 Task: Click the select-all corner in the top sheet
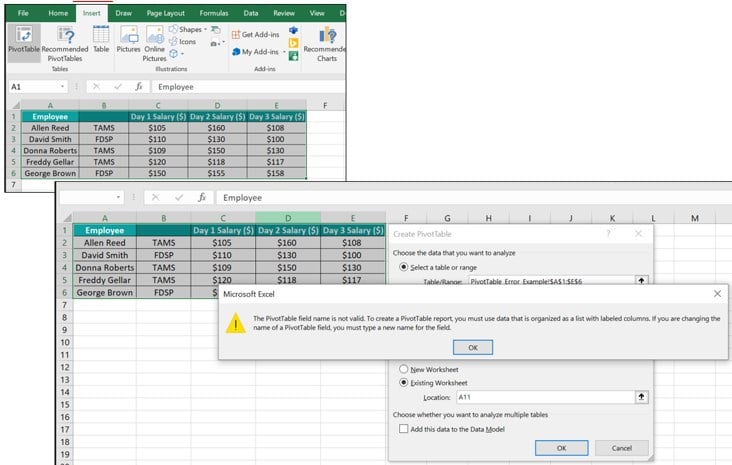point(15,106)
